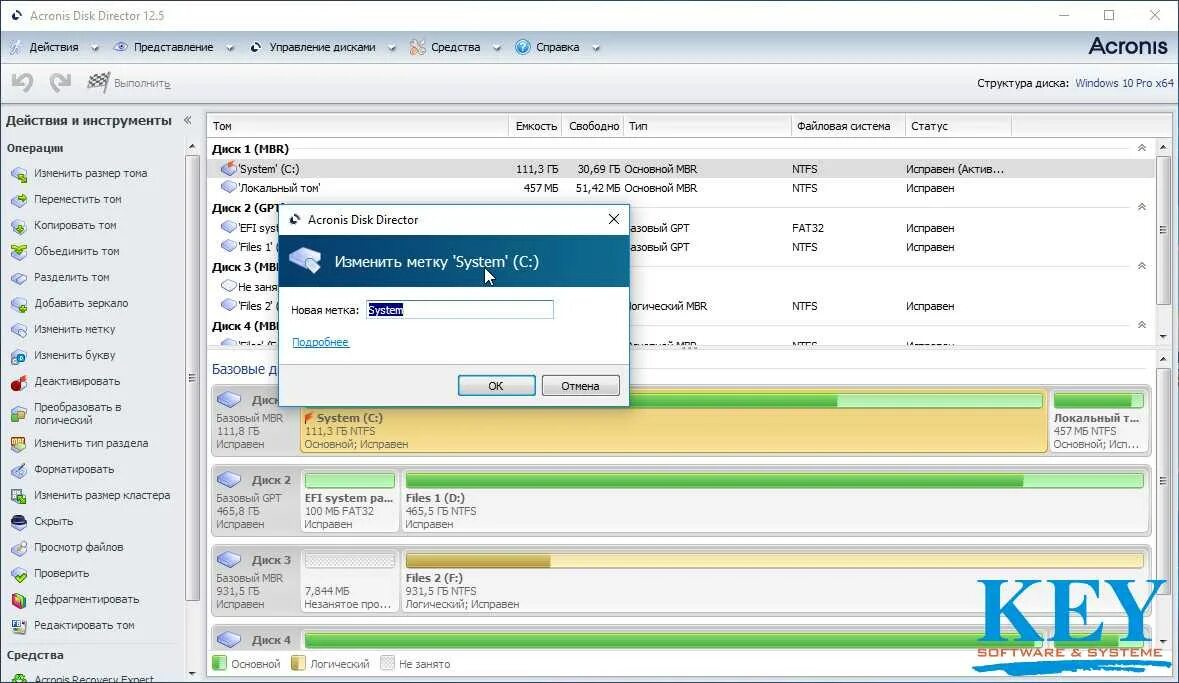
Task: Open the 'Действия' menu
Action: [x=55, y=46]
